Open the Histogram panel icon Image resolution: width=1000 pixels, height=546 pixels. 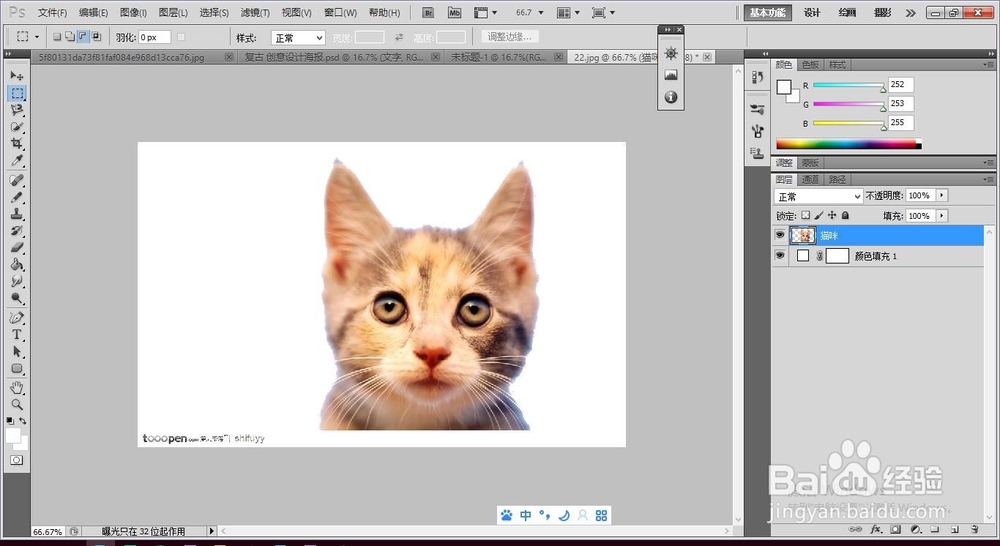click(x=671, y=75)
